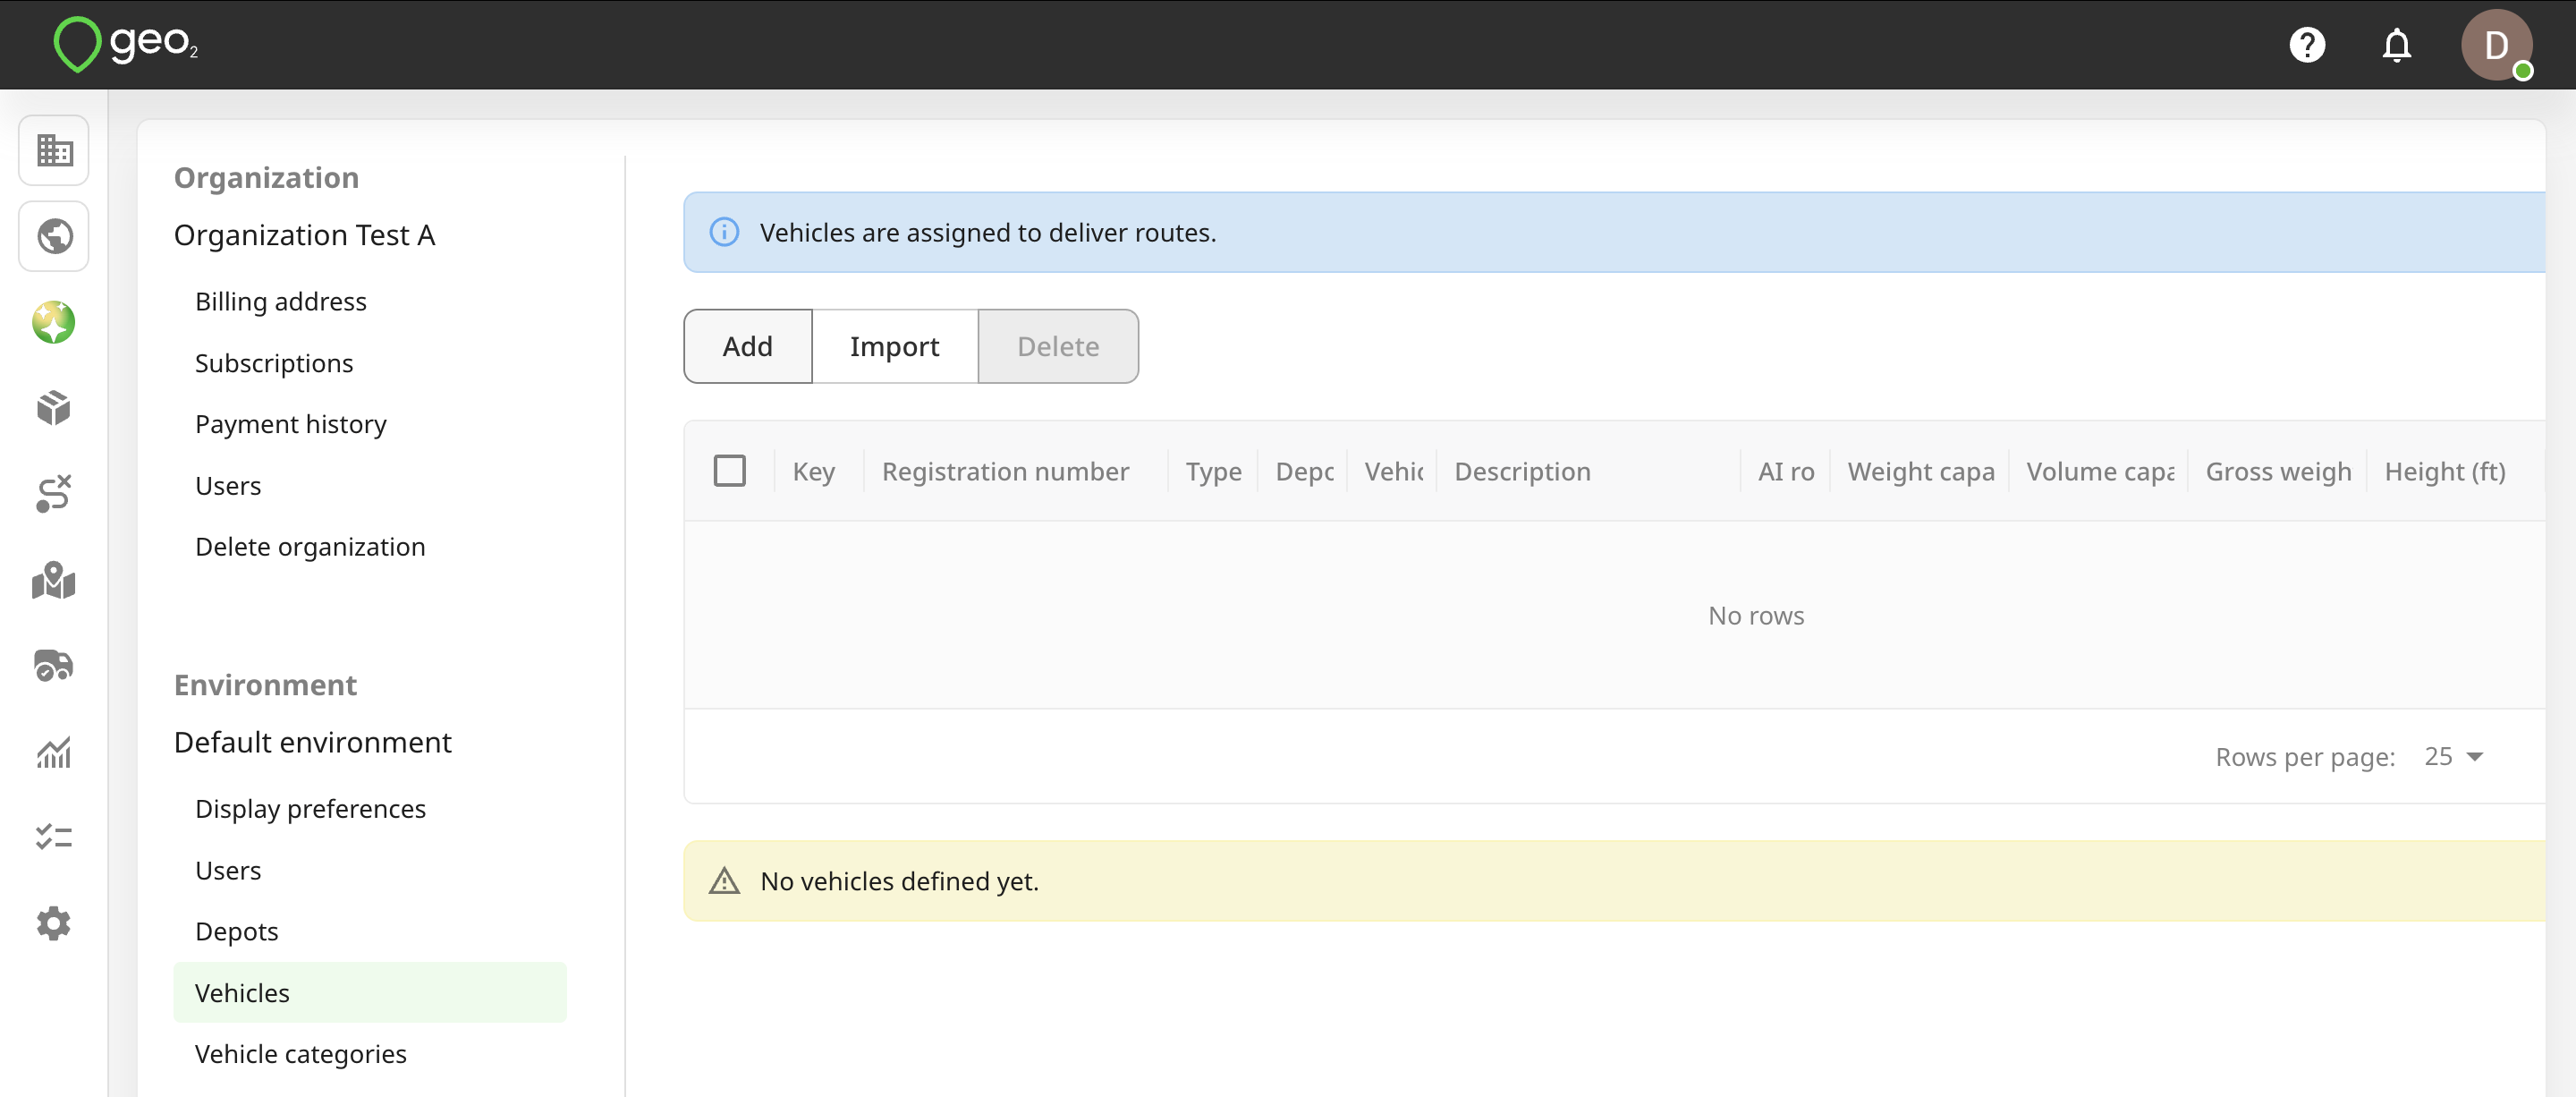Click the Weight capacity column header
Image resolution: width=2576 pixels, height=1097 pixels.
tap(1921, 472)
